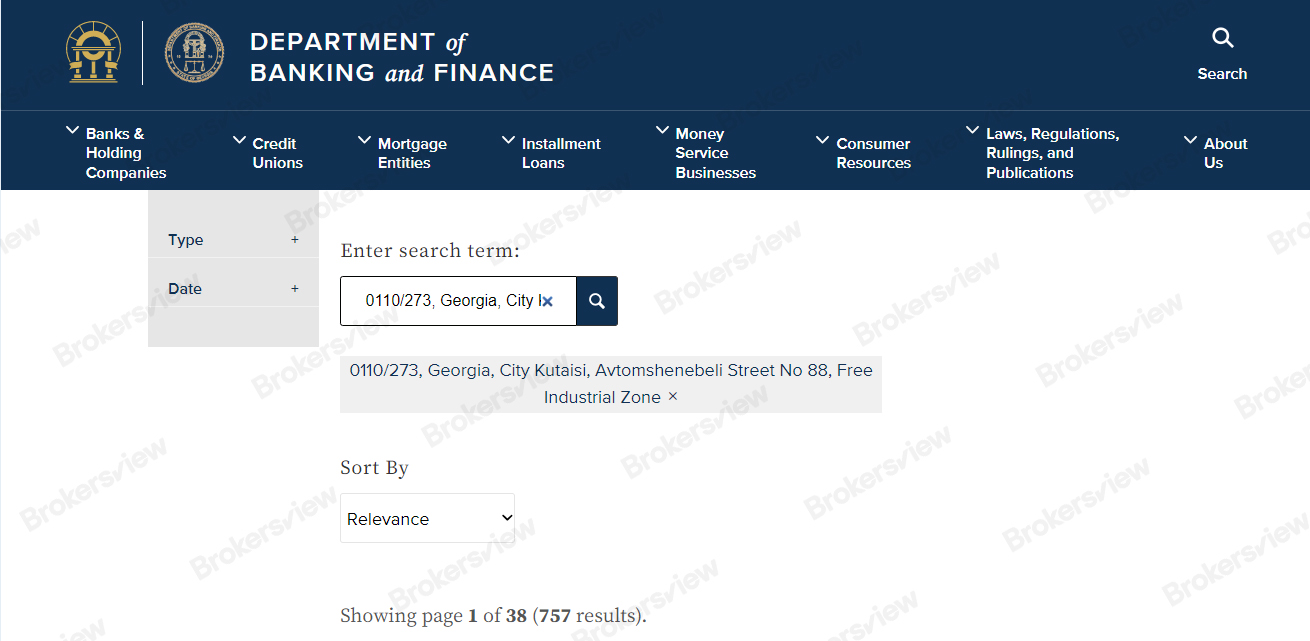Open the Credit Unions menu
This screenshot has width=1310, height=641.
(277, 153)
